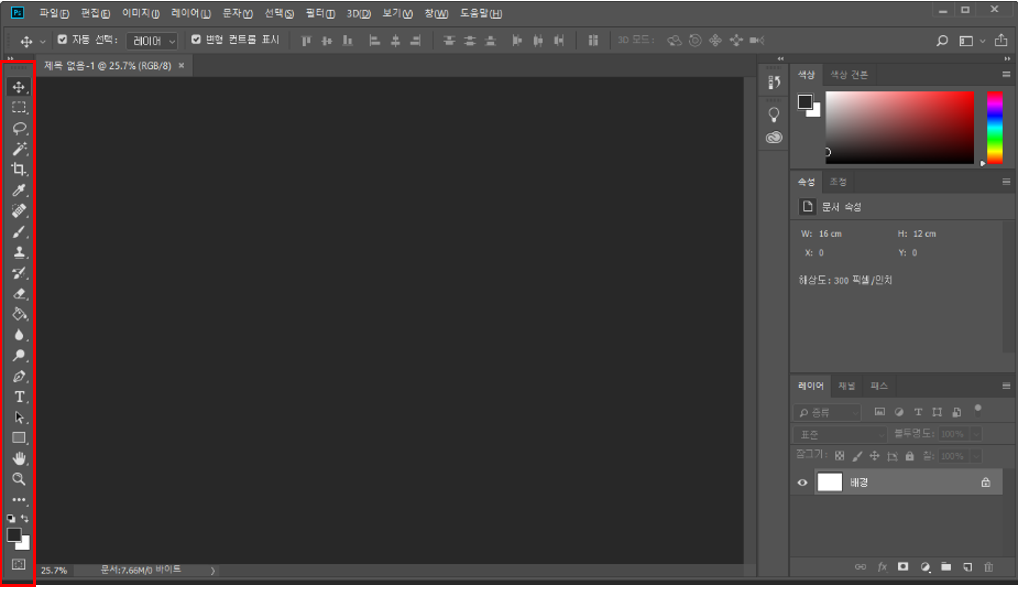The width and height of the screenshot is (1020, 589).
Task: Open the 표준 blend mode dropdown
Action: coord(840,434)
